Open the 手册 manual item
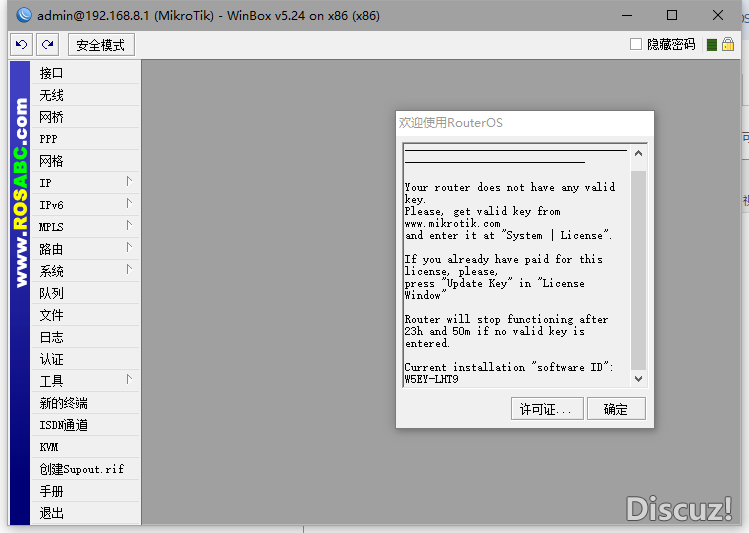The height and width of the screenshot is (533, 749). 86,491
